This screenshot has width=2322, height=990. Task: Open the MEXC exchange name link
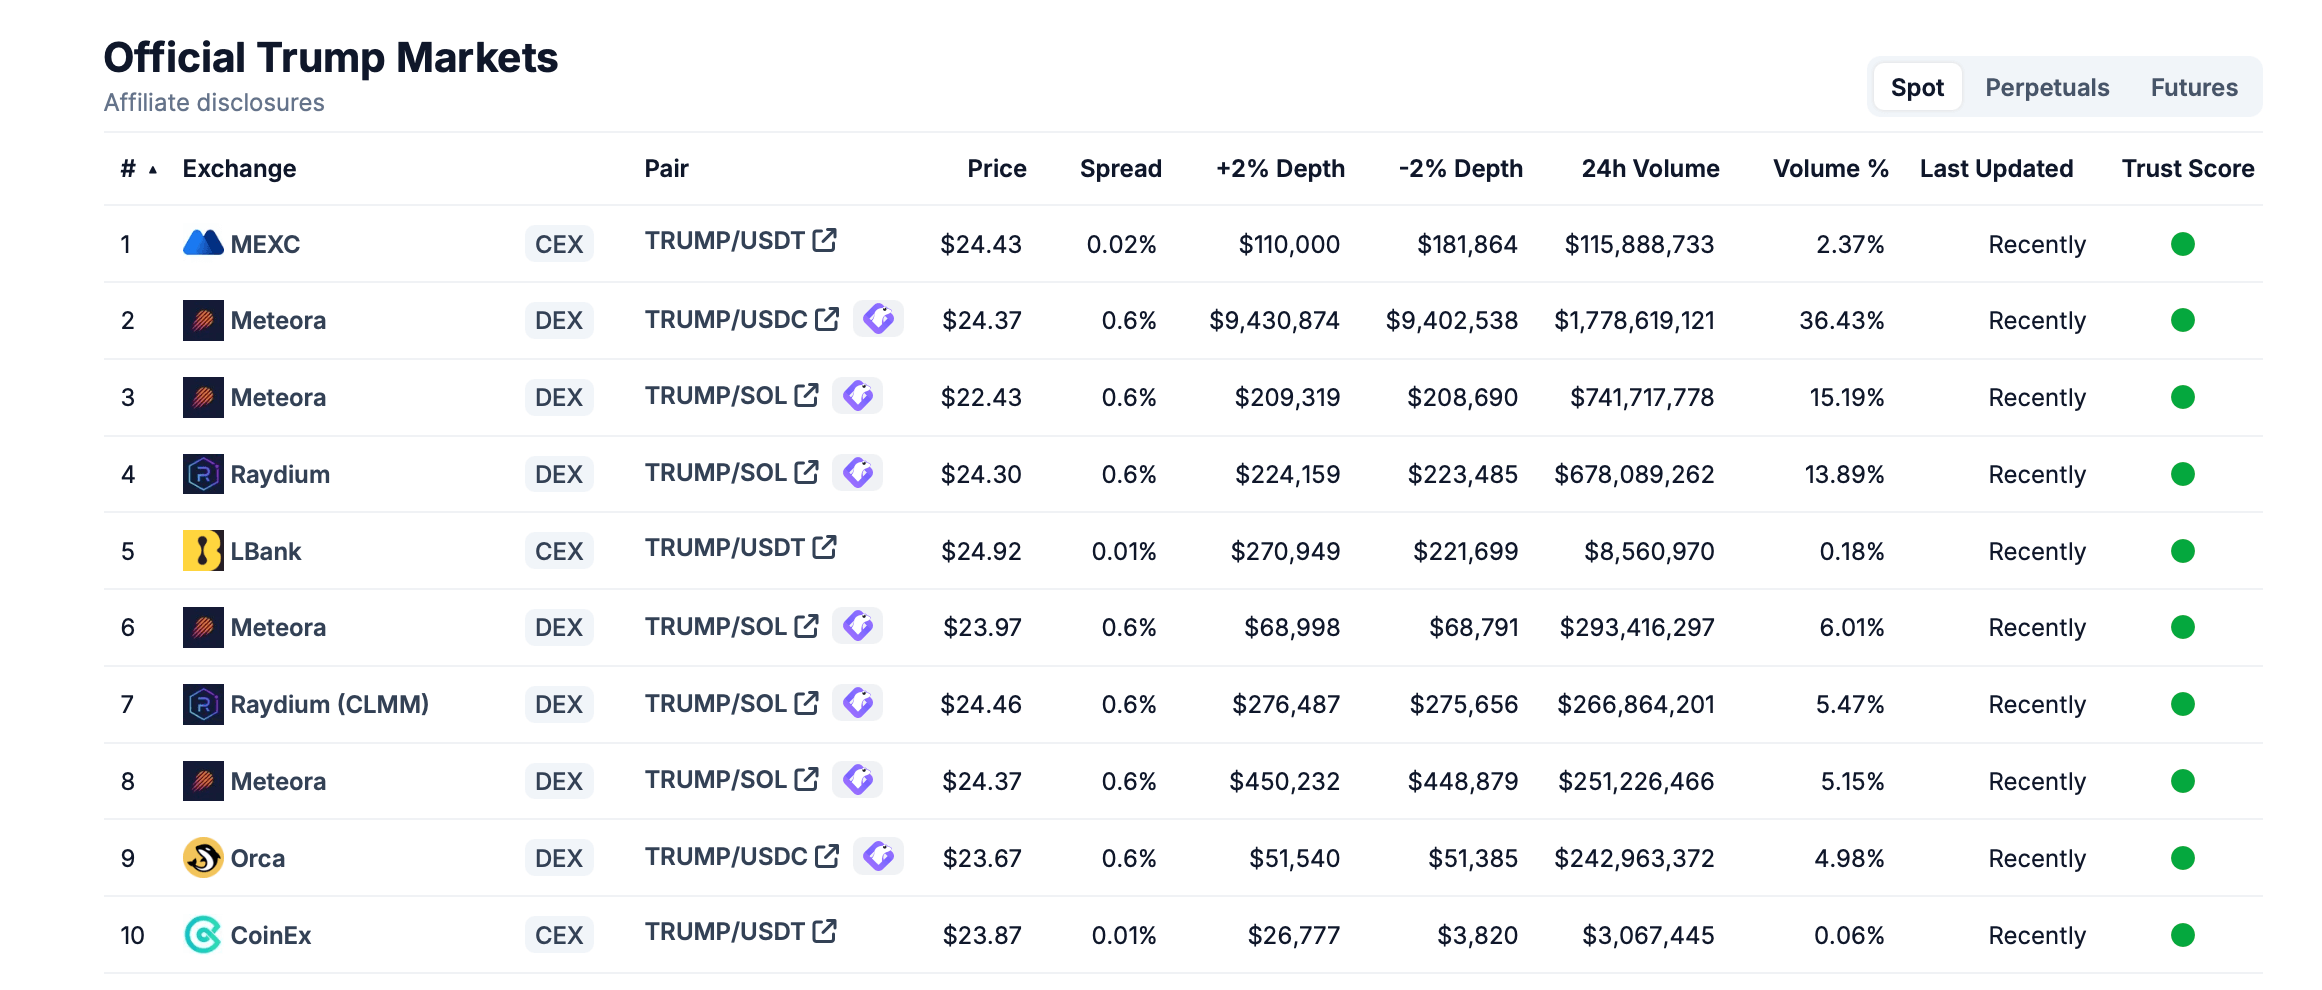pyautogui.click(x=265, y=244)
